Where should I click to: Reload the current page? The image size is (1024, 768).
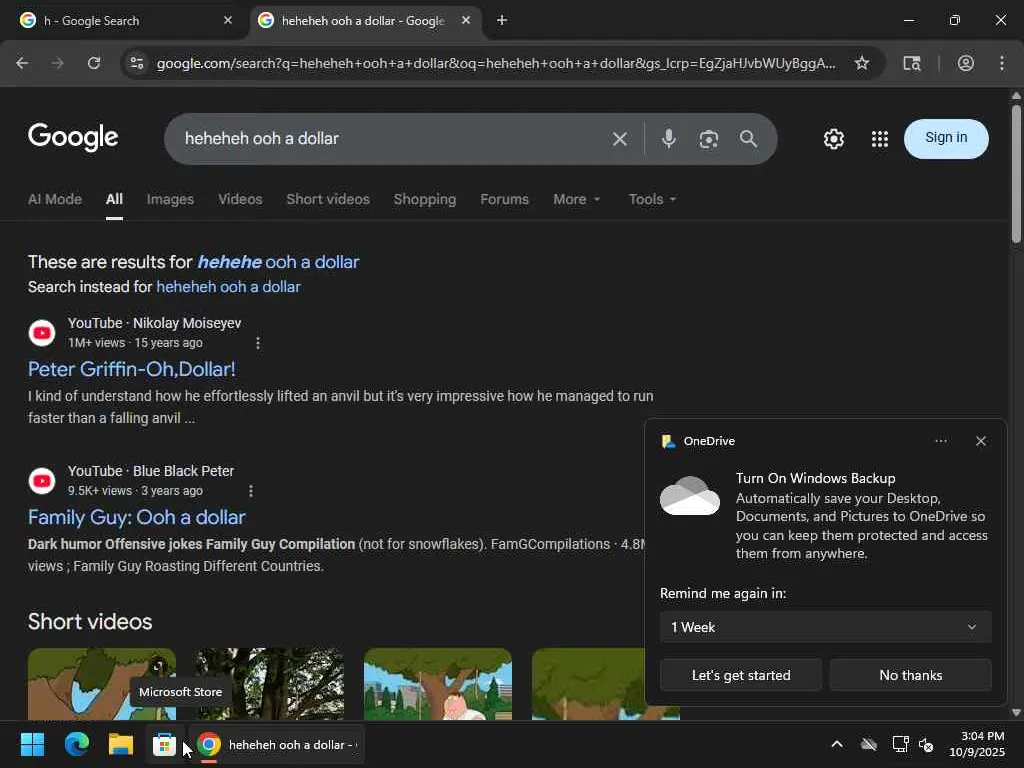click(94, 63)
